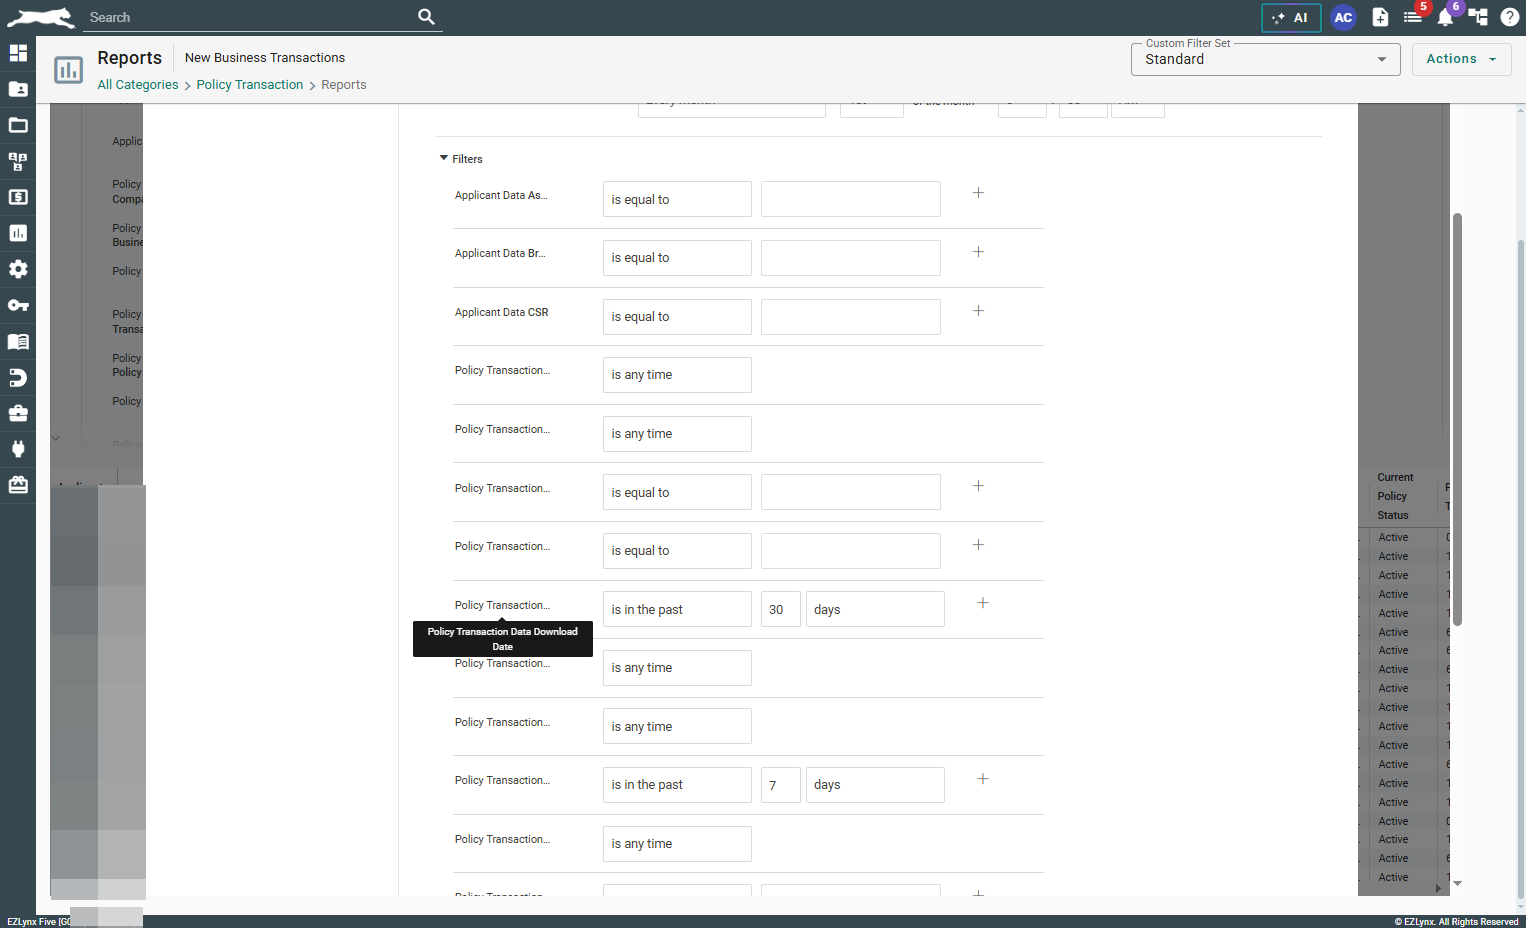The width and height of the screenshot is (1526, 928).
Task: Open the magnet icon in sidebar
Action: [18, 377]
